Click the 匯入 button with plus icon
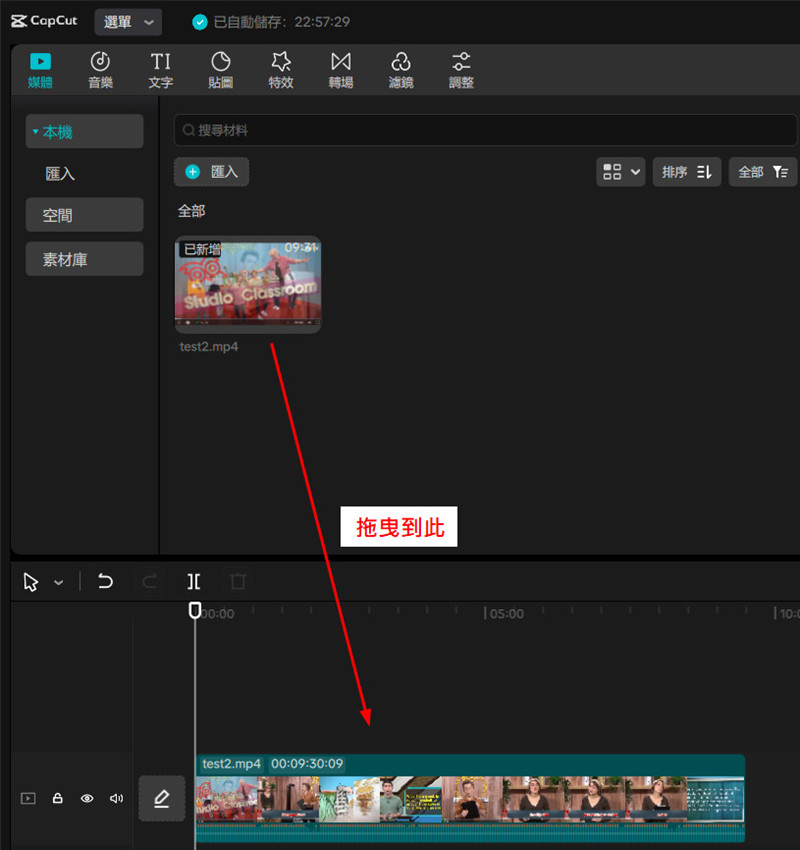 (x=212, y=172)
